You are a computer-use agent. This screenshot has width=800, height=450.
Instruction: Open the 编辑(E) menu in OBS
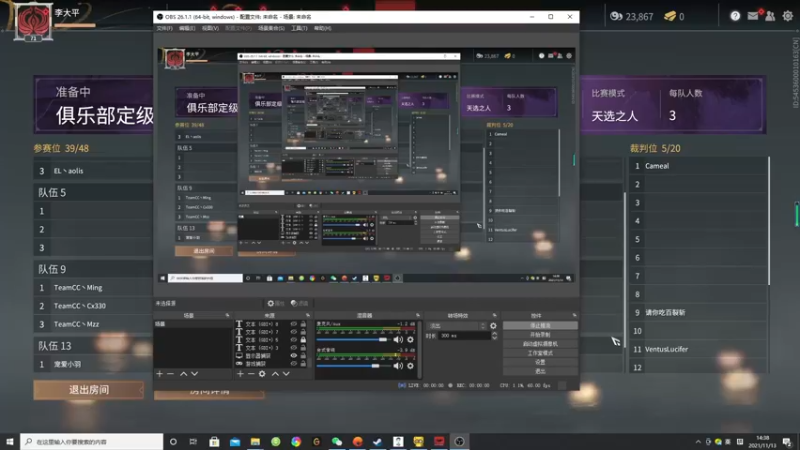click(x=187, y=28)
